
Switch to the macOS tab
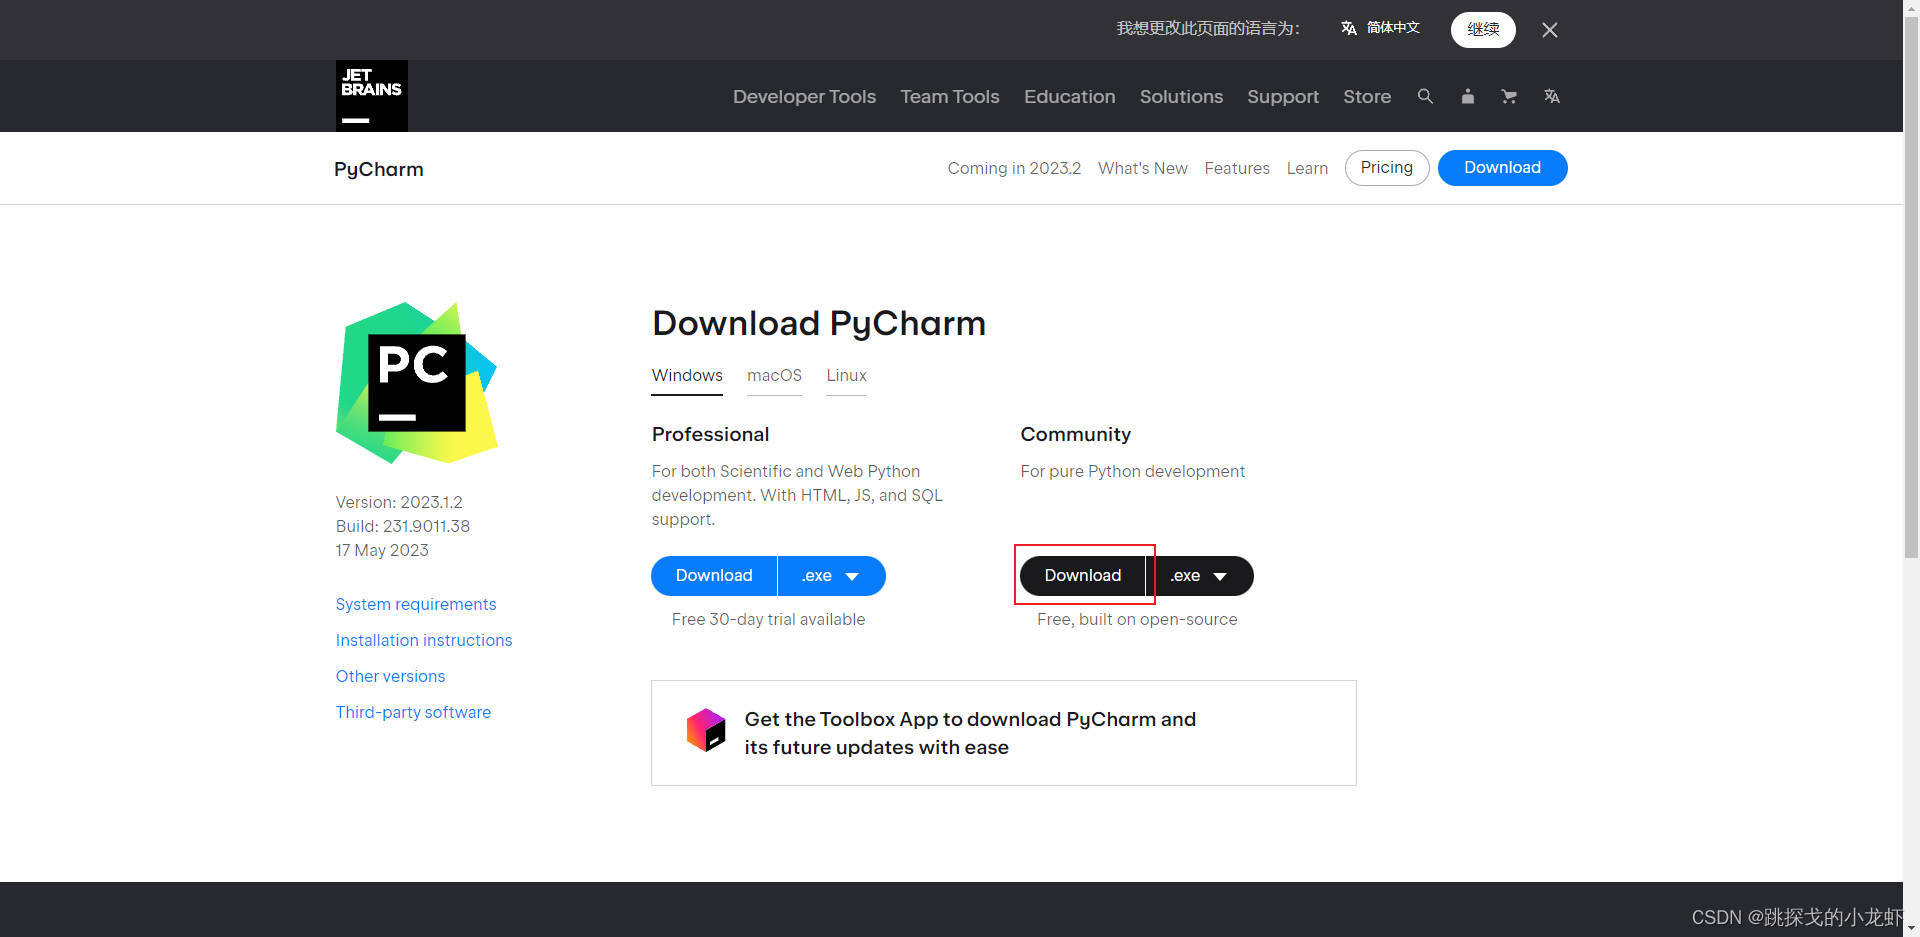[x=774, y=375]
